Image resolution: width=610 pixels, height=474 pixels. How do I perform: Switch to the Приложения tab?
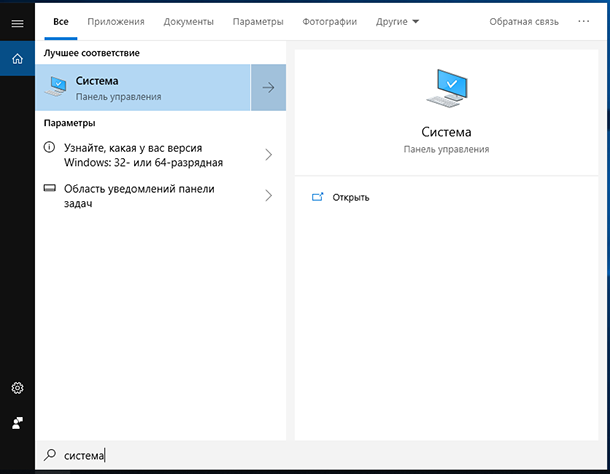[115, 21]
